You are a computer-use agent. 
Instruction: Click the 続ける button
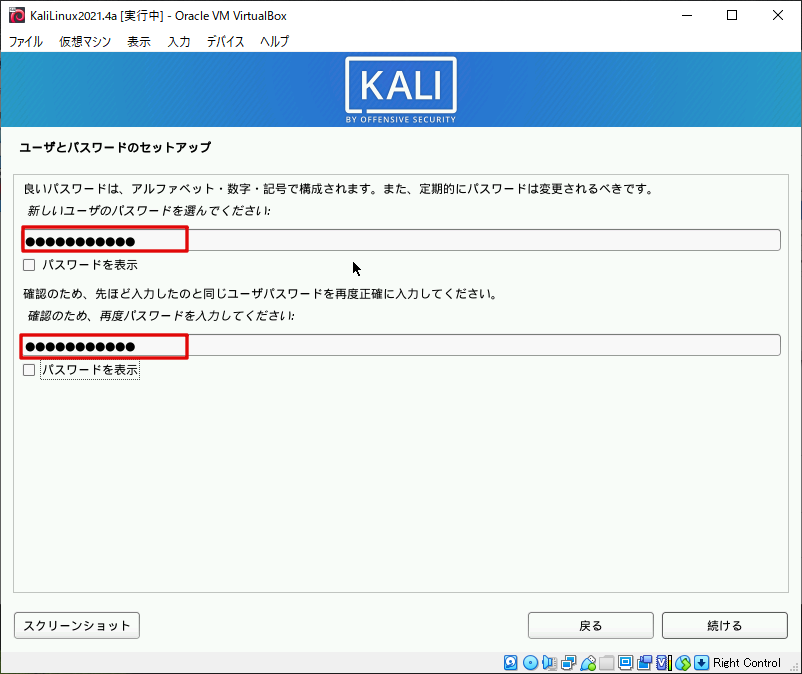[725, 625]
